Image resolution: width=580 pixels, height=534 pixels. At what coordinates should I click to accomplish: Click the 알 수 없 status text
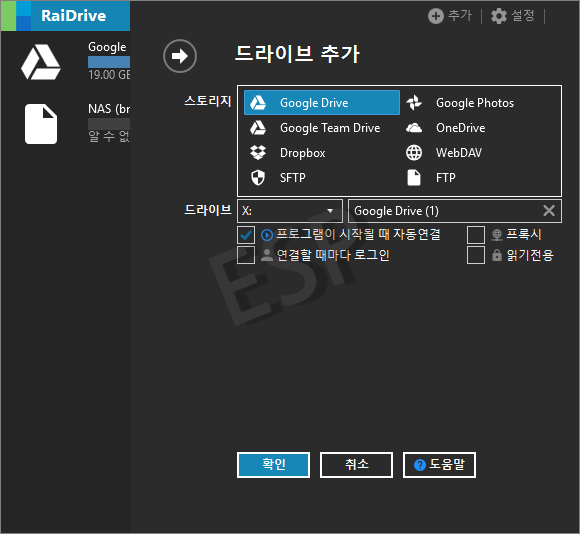point(109,136)
